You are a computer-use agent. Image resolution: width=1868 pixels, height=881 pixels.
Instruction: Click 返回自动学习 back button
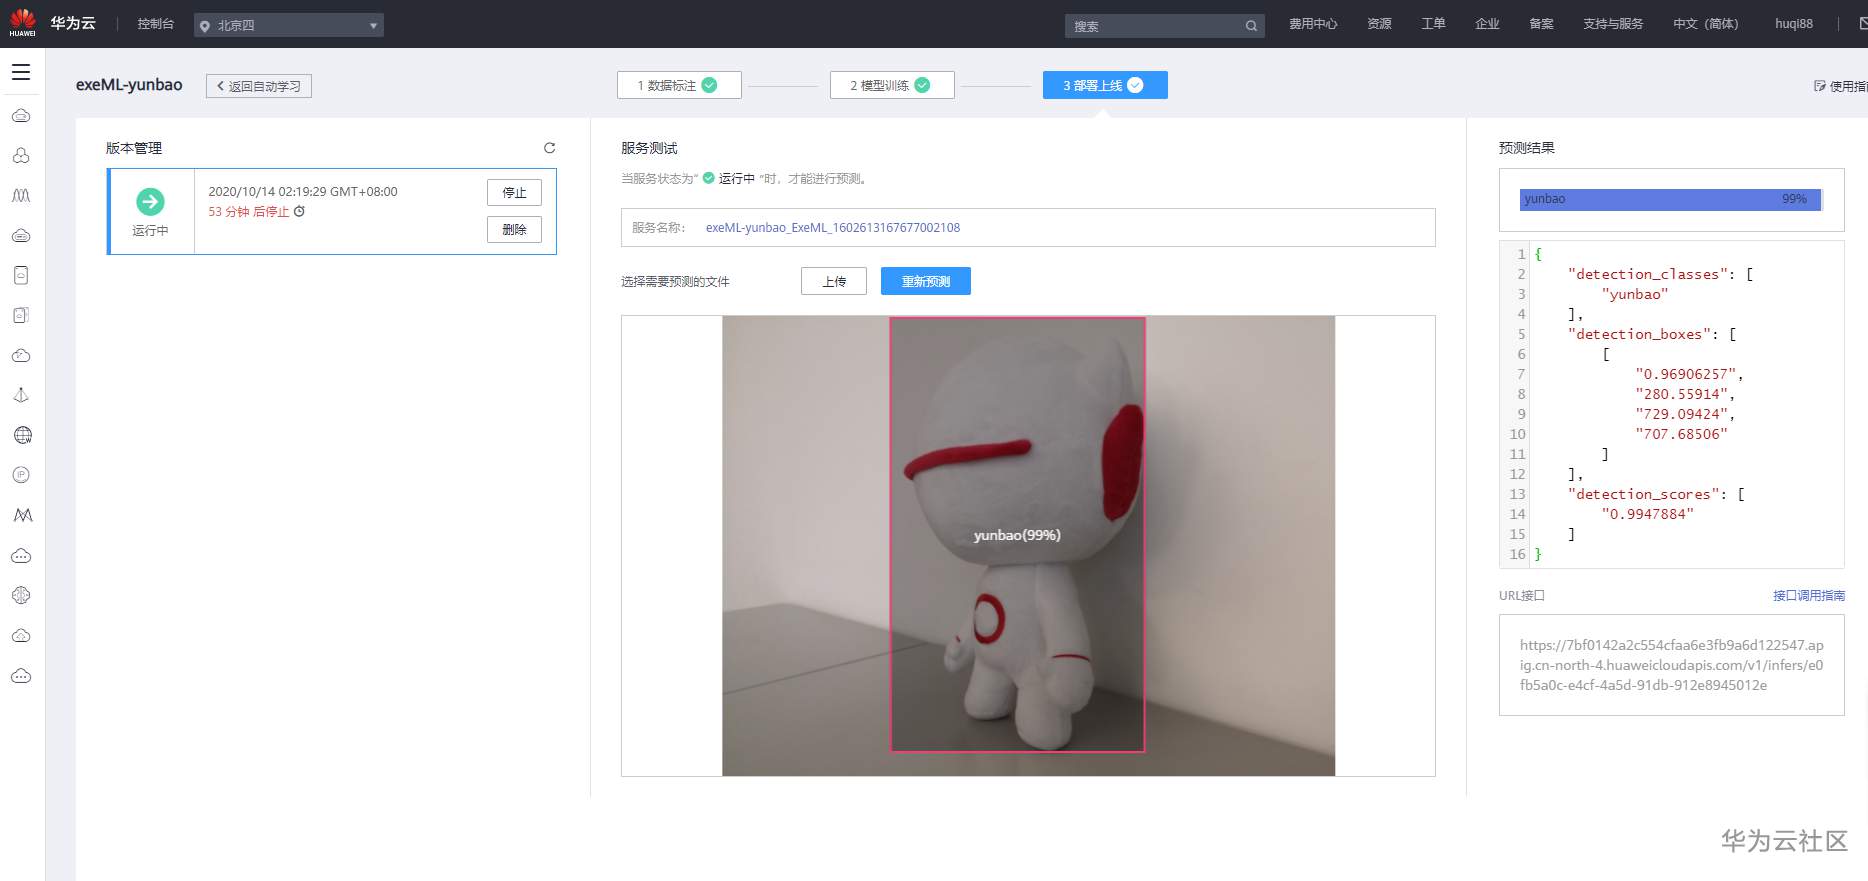[259, 86]
